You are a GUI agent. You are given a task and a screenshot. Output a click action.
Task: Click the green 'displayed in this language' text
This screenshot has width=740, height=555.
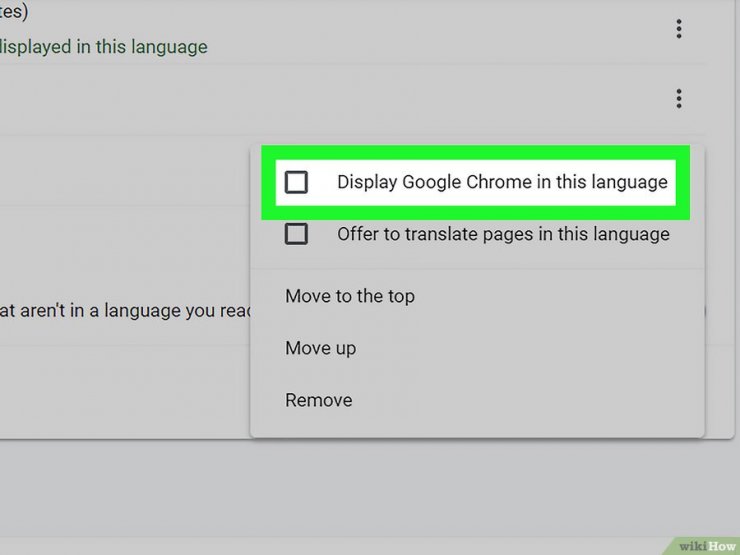[103, 47]
